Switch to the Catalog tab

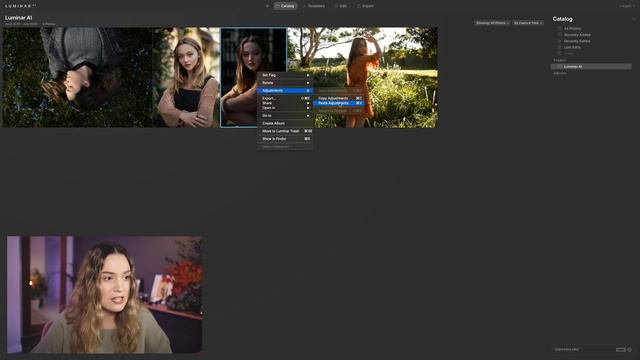point(285,6)
